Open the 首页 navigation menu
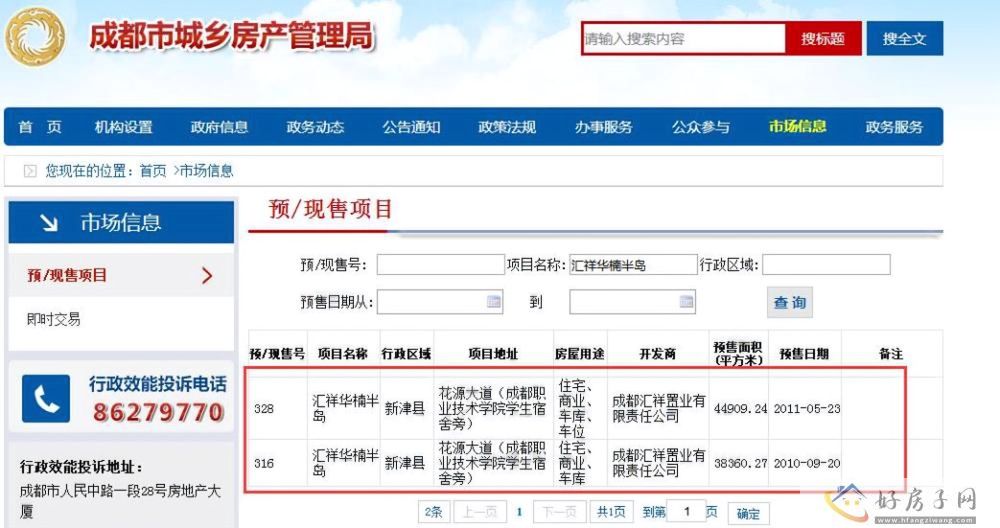Screen dimensions: 1000x528 click(40, 127)
